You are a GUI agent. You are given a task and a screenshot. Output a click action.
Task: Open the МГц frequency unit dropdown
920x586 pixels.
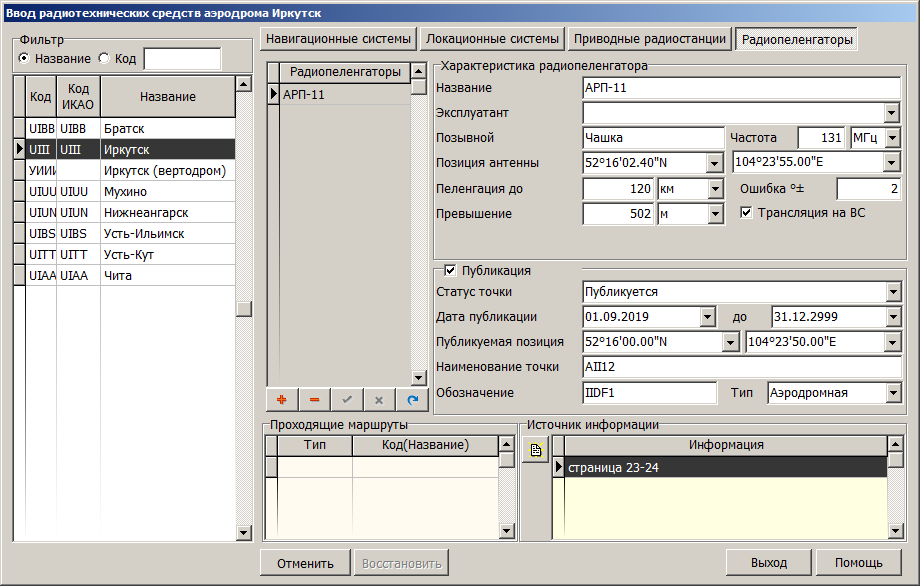point(892,138)
